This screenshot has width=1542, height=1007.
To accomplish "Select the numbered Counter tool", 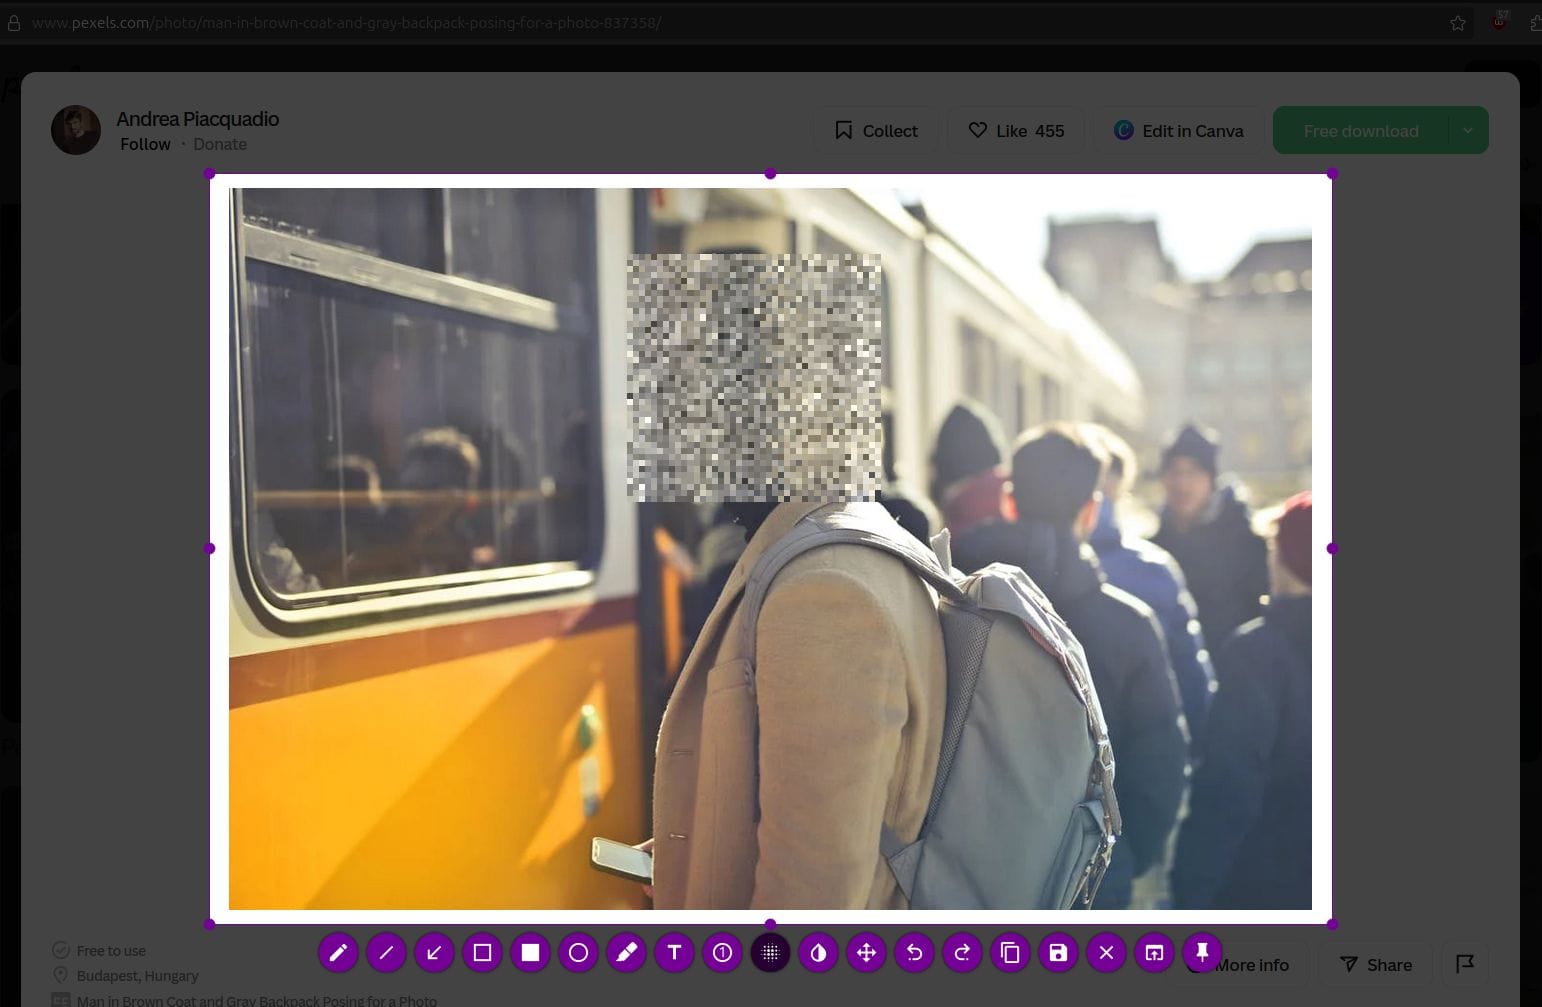I will click(723, 952).
